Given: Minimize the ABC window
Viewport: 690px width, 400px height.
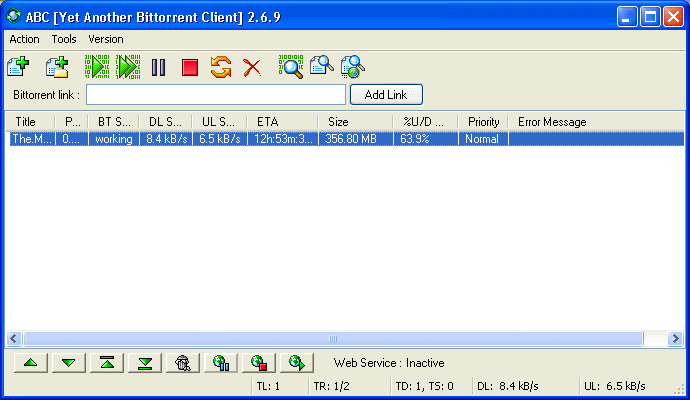Looking at the screenshot, I should click(627, 17).
